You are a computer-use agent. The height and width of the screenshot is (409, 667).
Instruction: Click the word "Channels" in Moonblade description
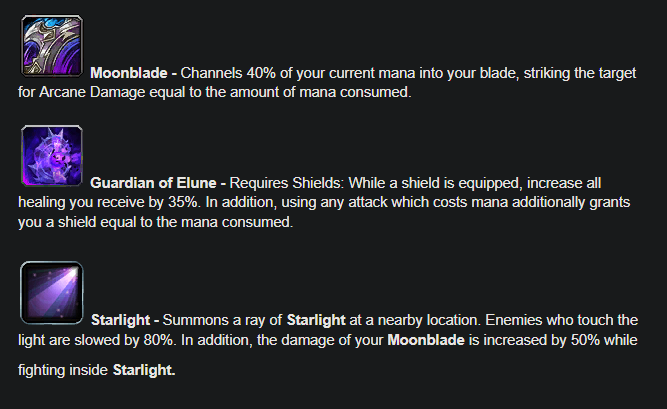coord(209,73)
